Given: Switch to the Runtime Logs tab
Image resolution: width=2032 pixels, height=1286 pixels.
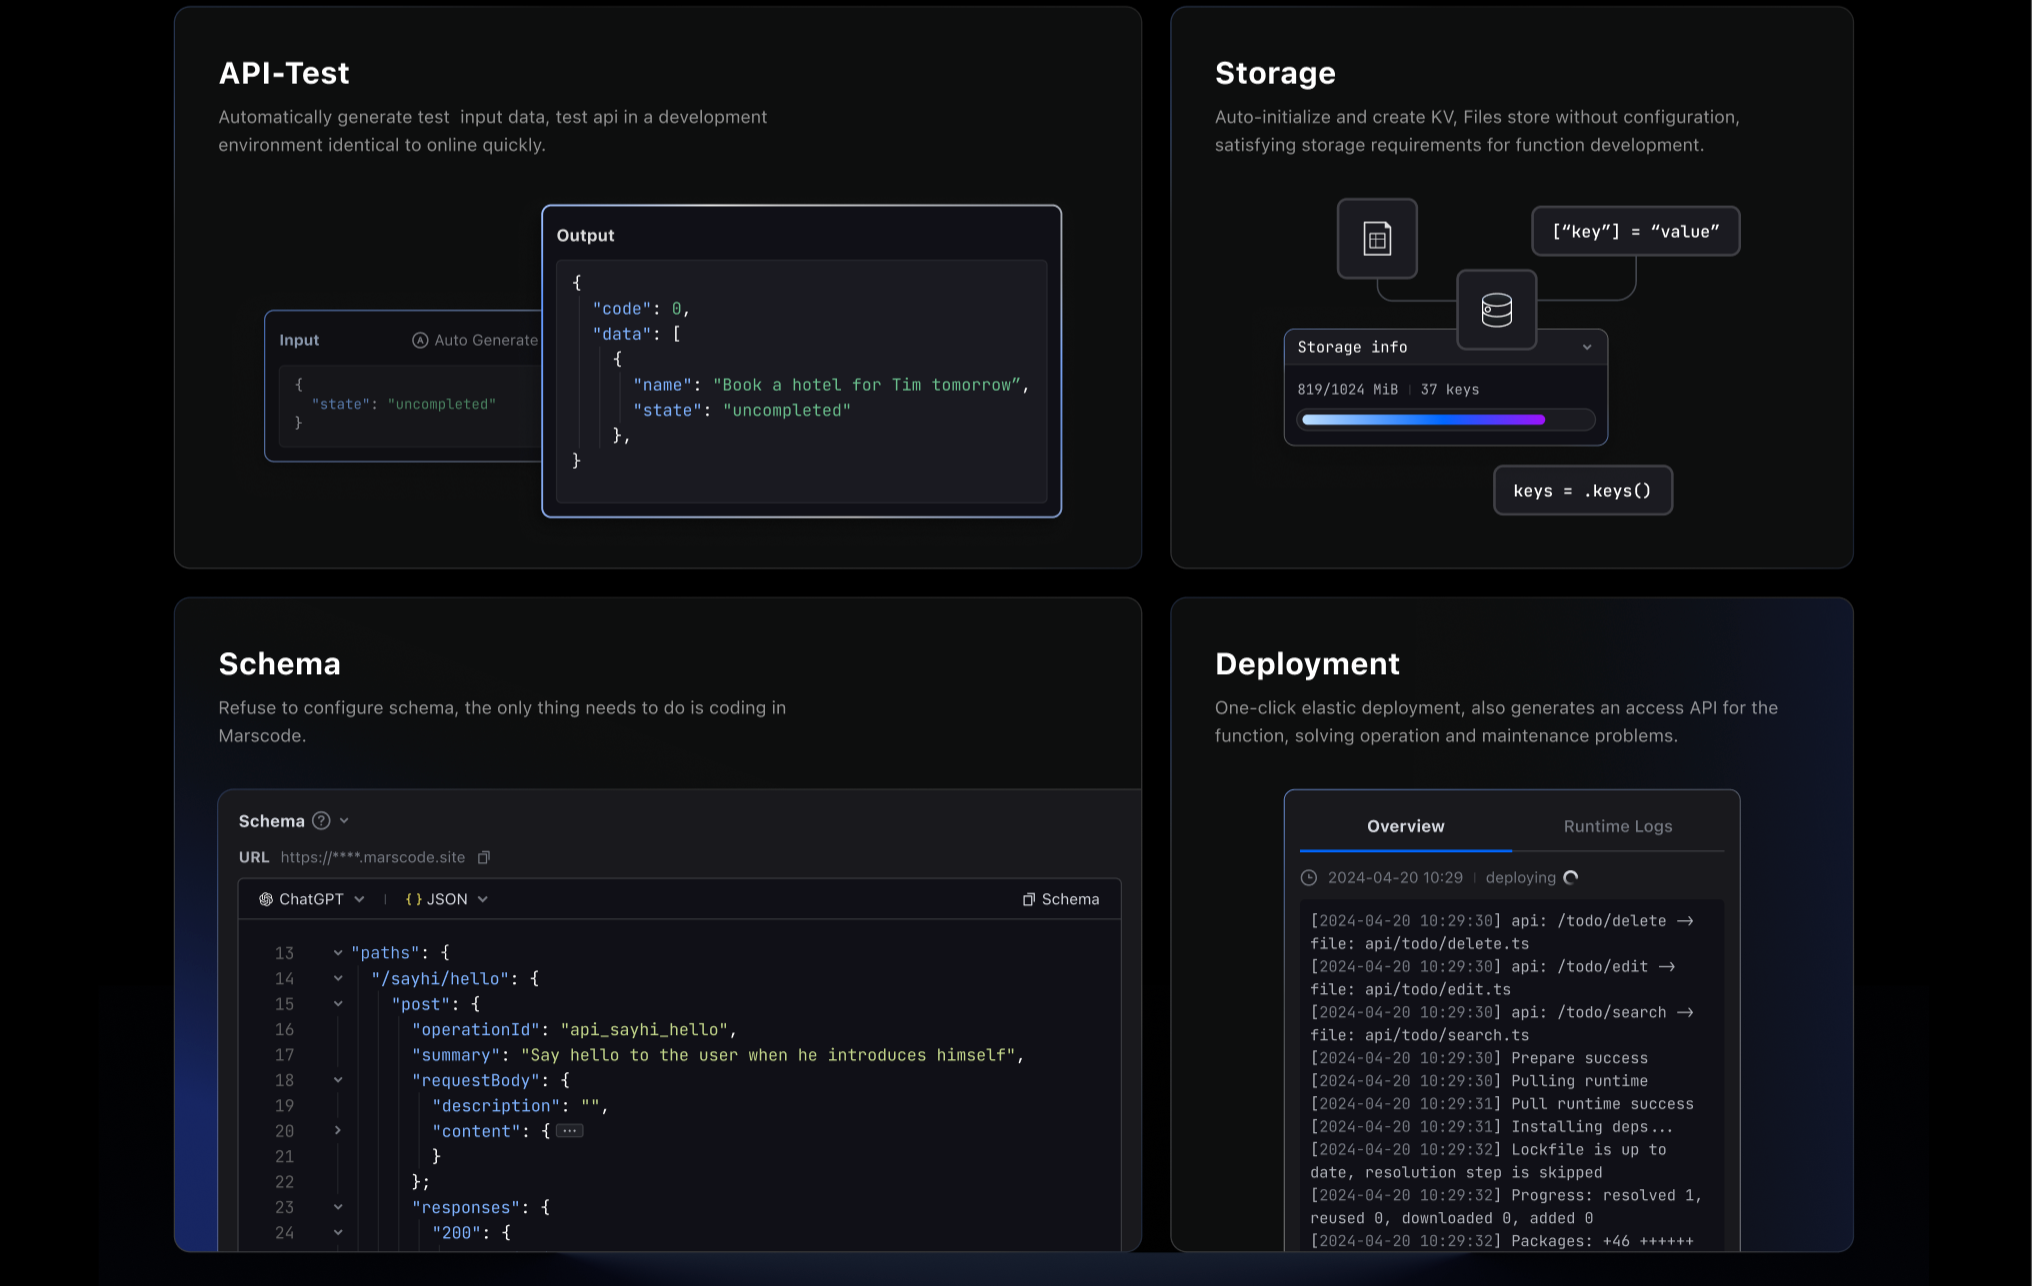Looking at the screenshot, I should click(1617, 826).
